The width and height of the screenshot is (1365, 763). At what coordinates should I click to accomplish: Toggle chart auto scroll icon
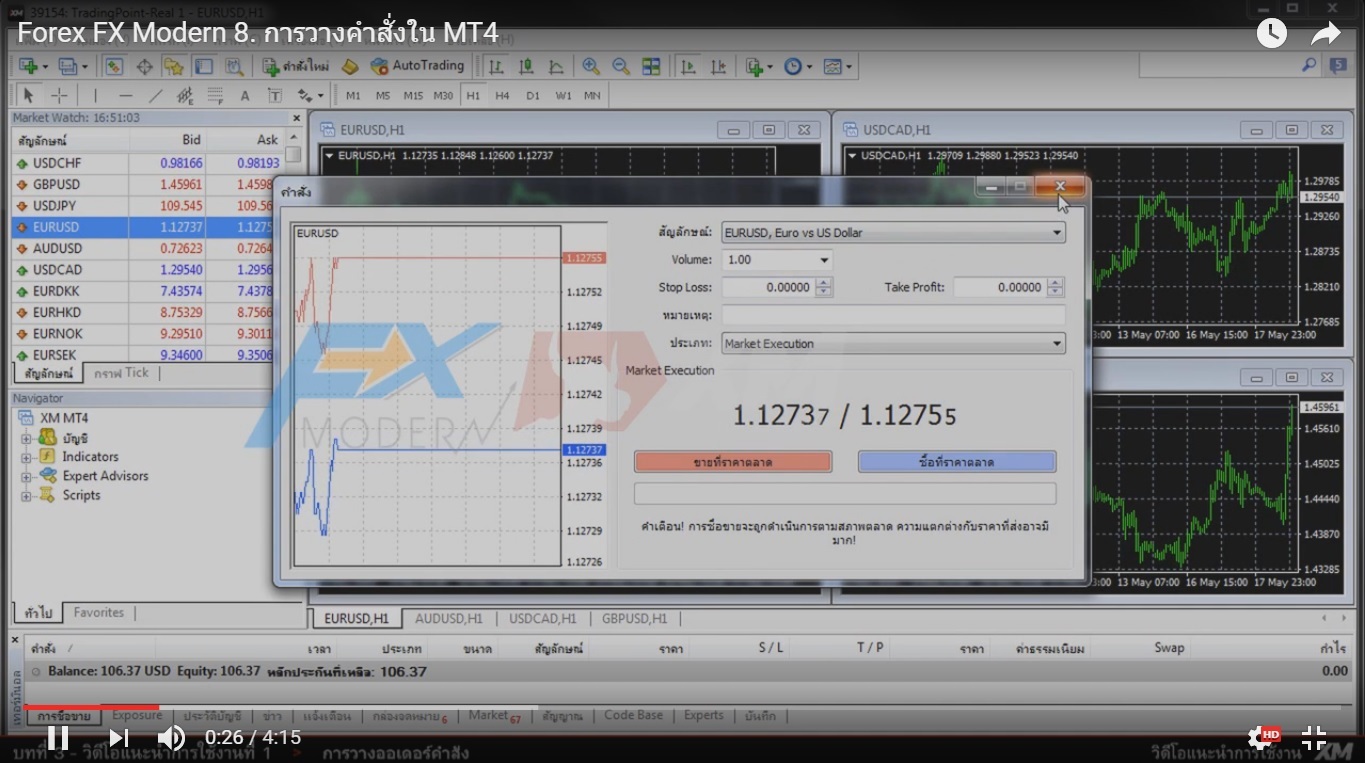pos(688,66)
